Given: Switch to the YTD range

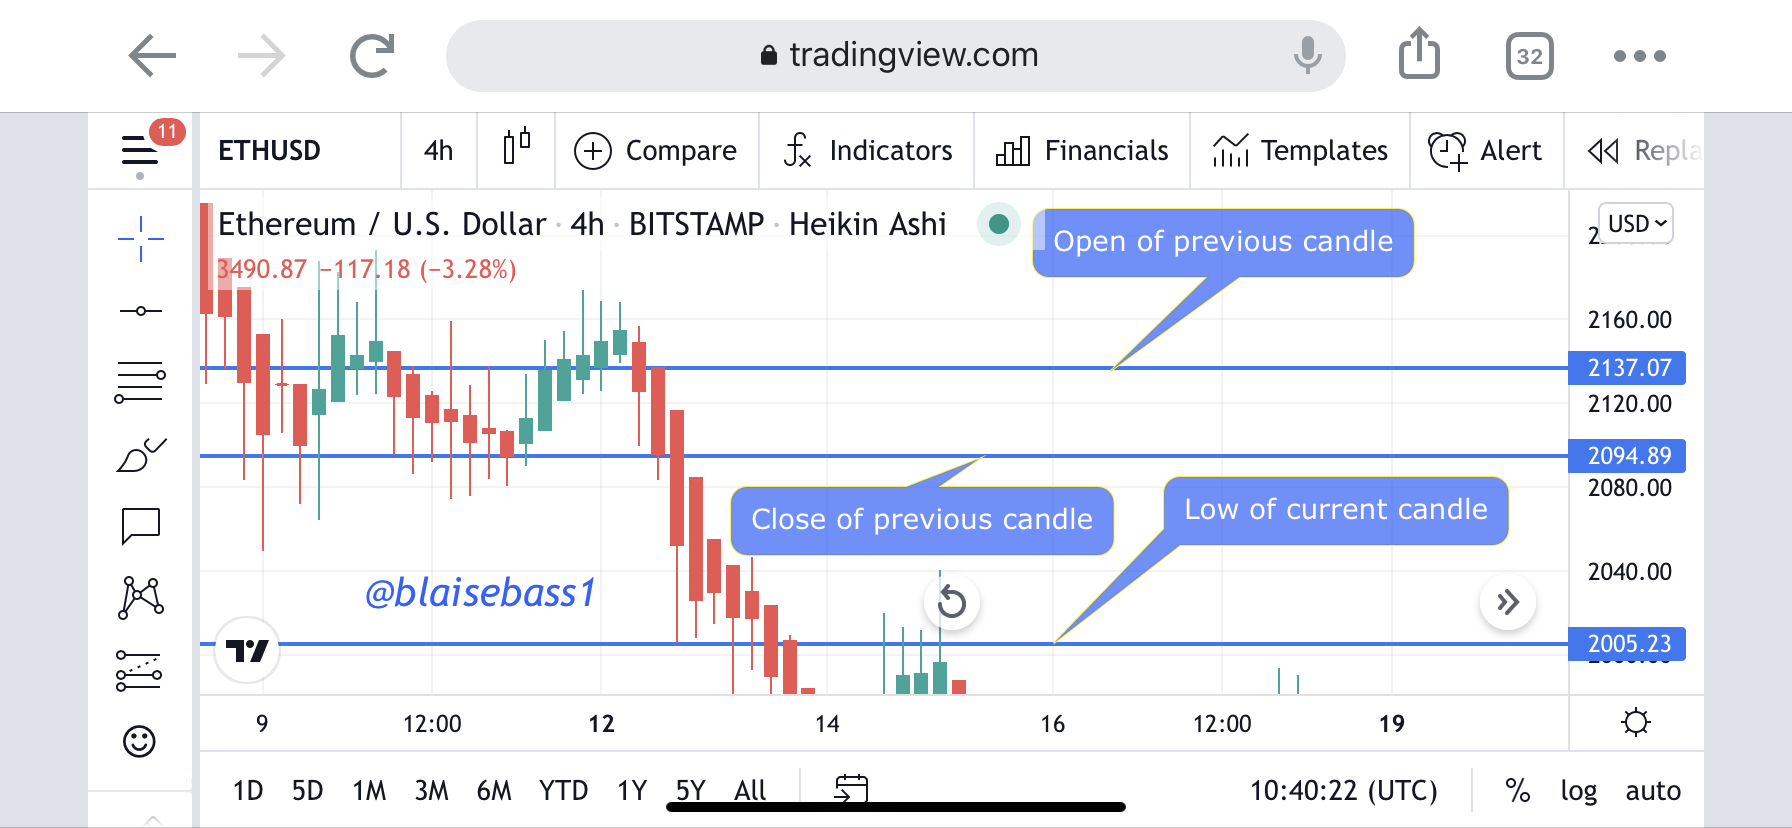Looking at the screenshot, I should (x=563, y=791).
